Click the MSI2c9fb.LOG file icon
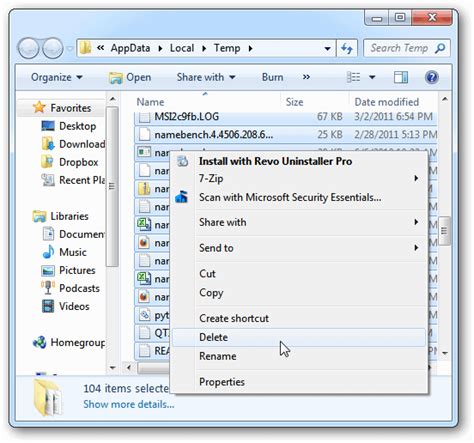The image size is (474, 443). pyautogui.click(x=144, y=117)
